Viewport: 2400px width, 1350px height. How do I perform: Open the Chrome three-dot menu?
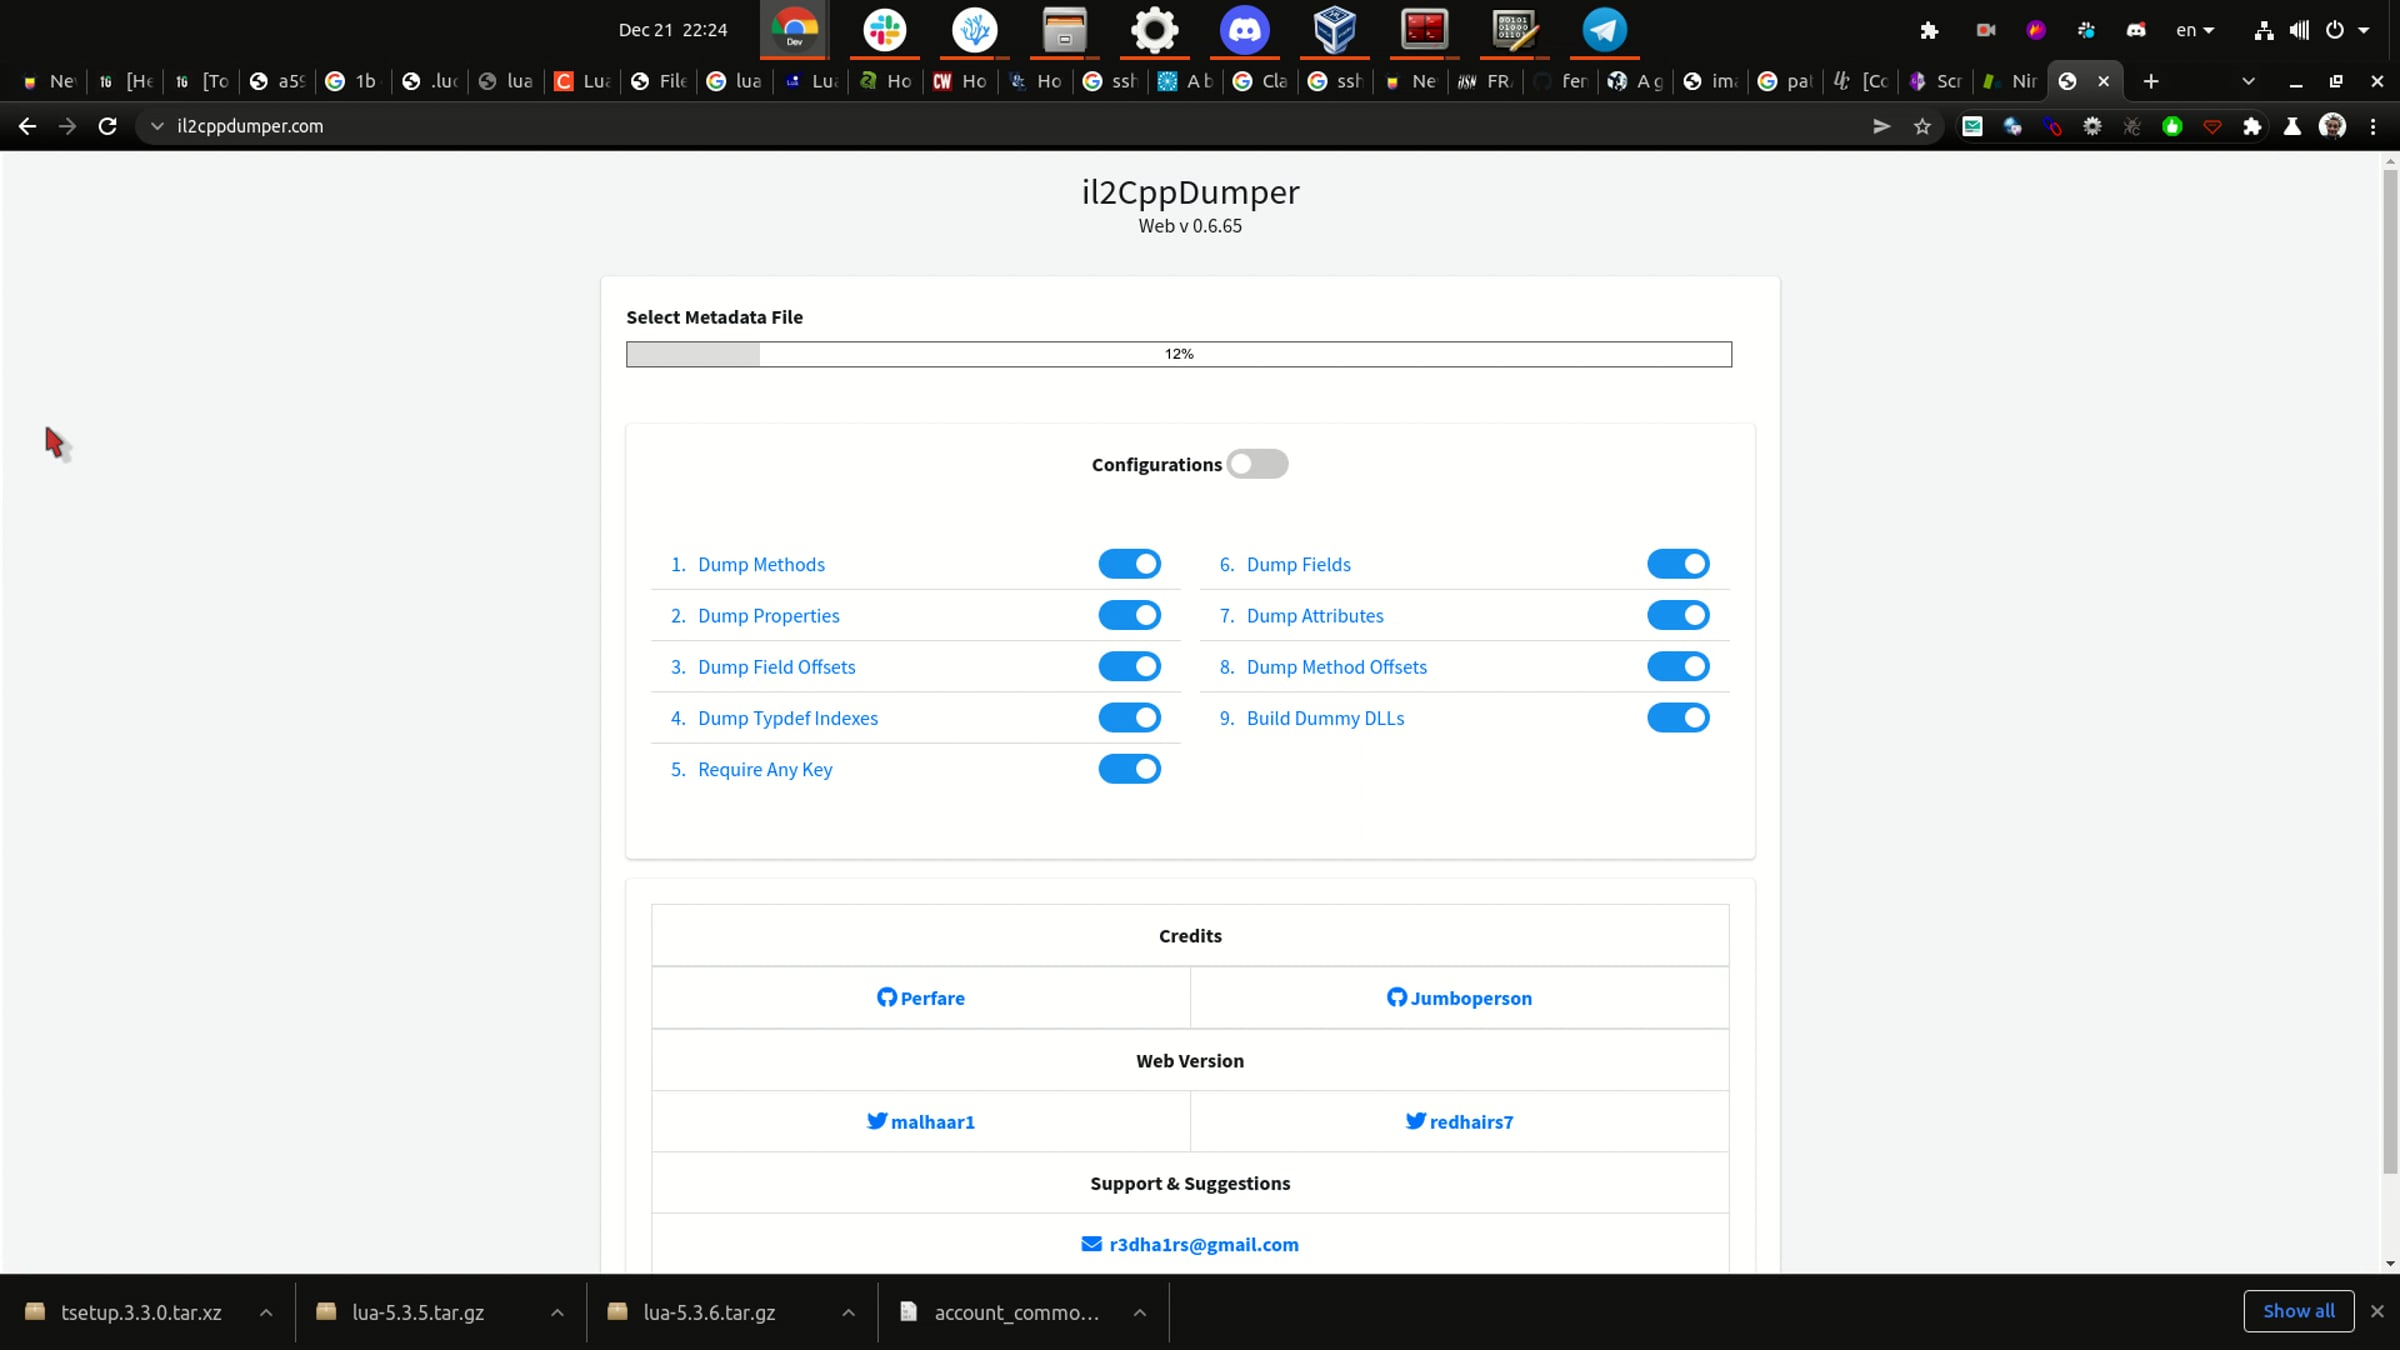(2373, 126)
